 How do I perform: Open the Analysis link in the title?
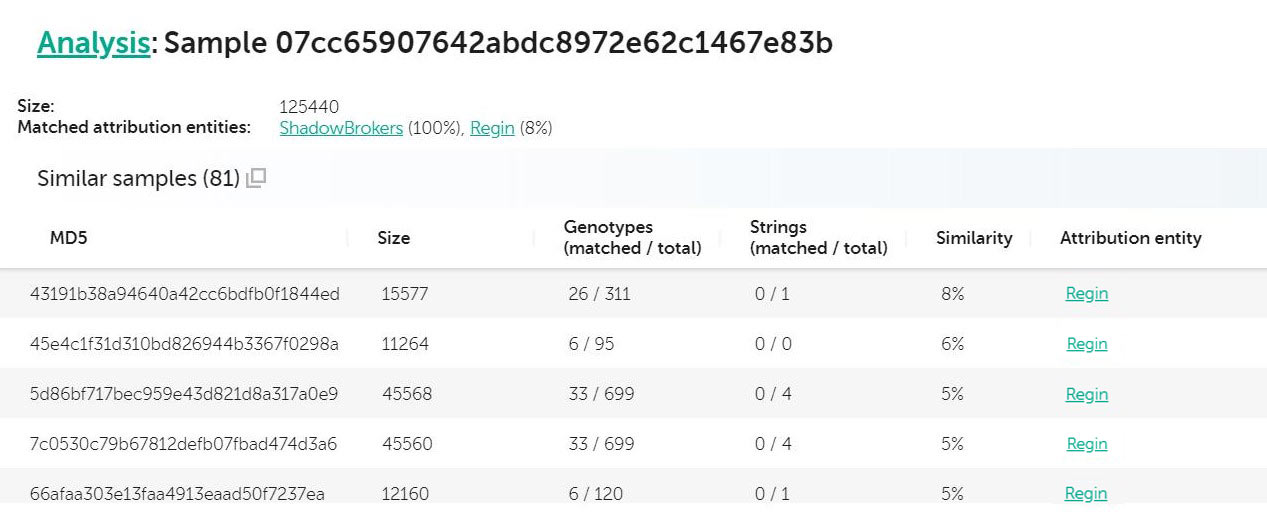point(93,43)
